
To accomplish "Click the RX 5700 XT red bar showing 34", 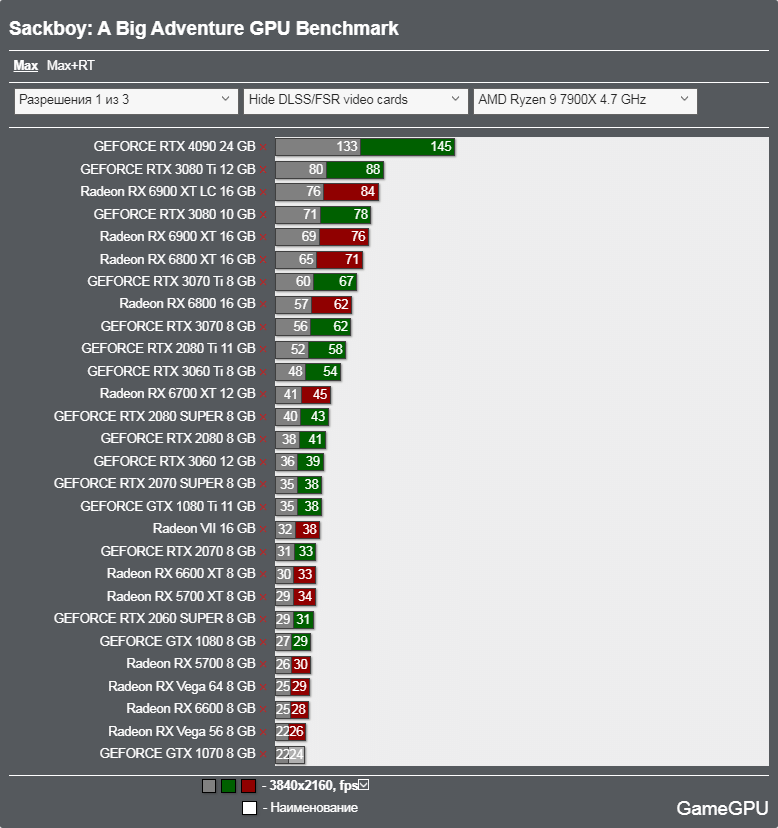I will [x=304, y=597].
